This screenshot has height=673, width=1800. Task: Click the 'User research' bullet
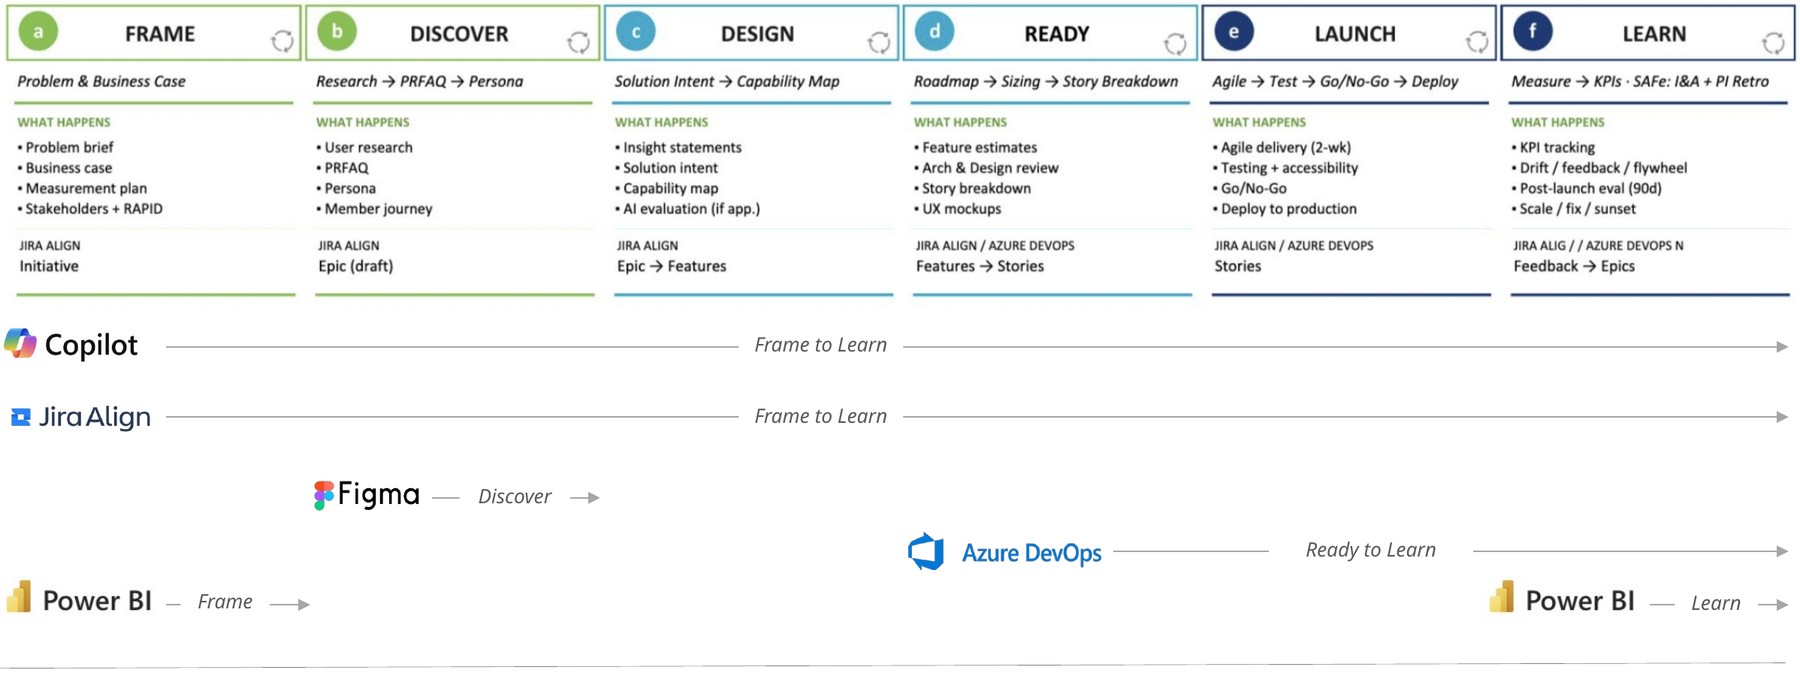[x=364, y=147]
